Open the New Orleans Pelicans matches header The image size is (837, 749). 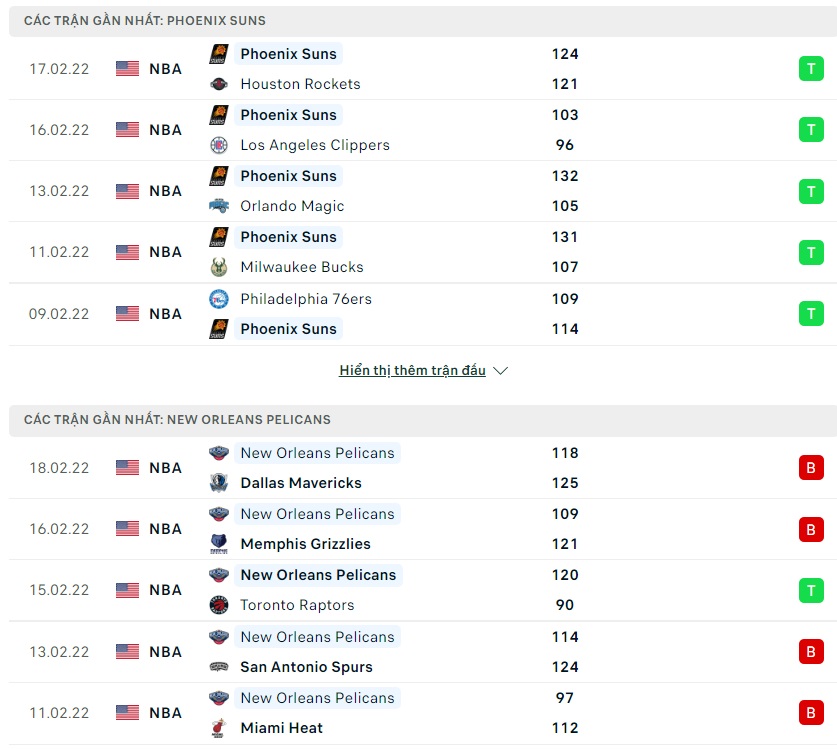coord(177,420)
